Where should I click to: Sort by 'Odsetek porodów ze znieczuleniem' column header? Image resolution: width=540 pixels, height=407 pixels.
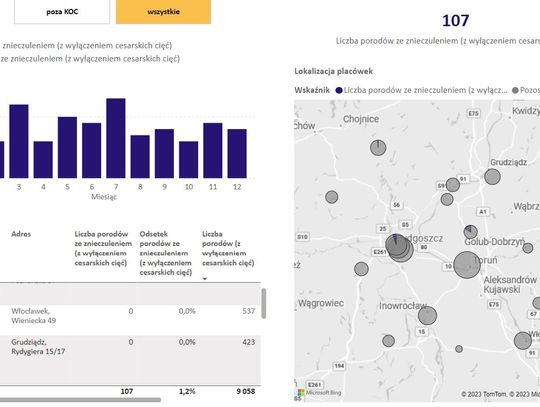click(166, 253)
